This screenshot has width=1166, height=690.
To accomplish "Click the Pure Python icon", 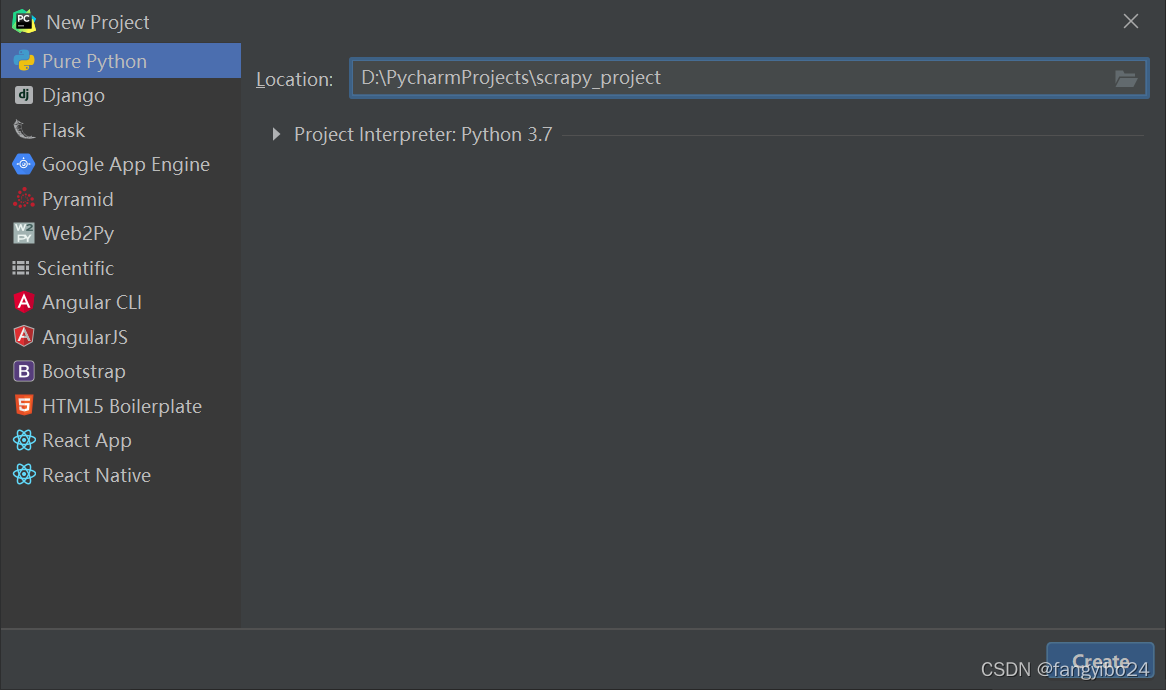I will [x=23, y=61].
